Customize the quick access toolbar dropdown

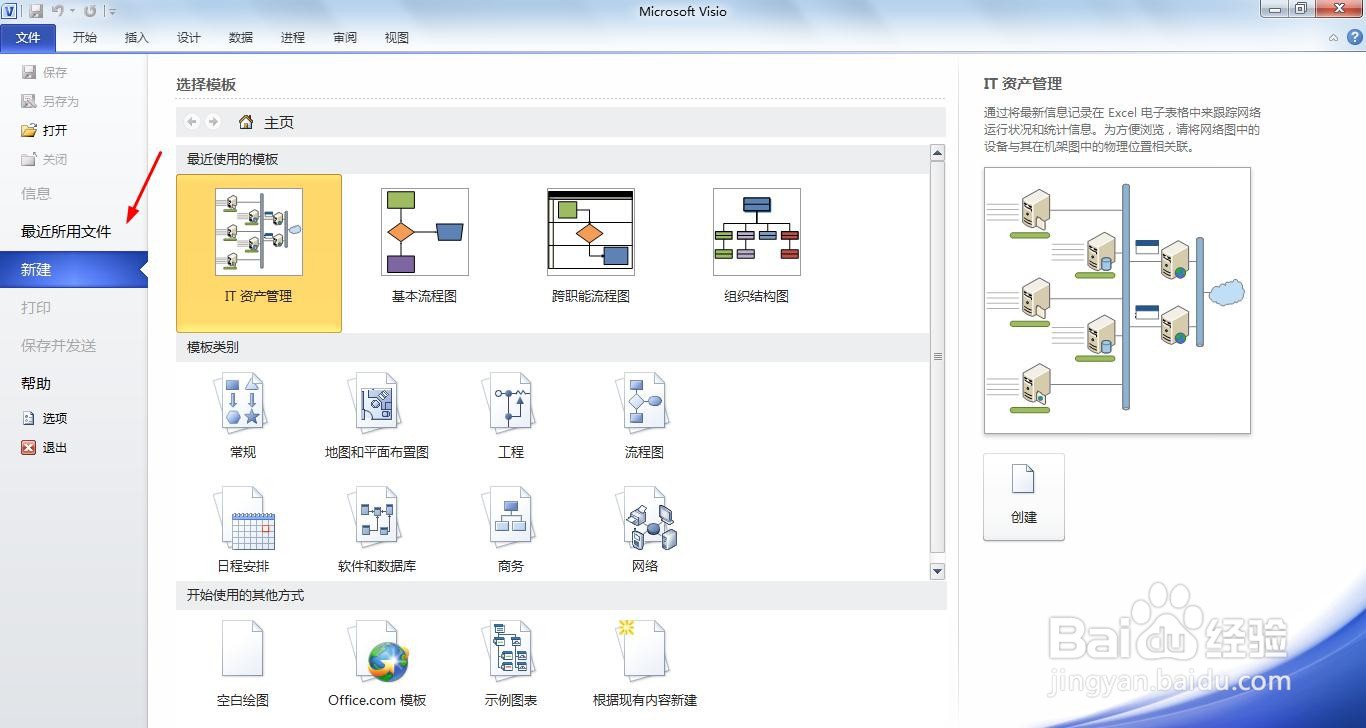tap(112, 12)
